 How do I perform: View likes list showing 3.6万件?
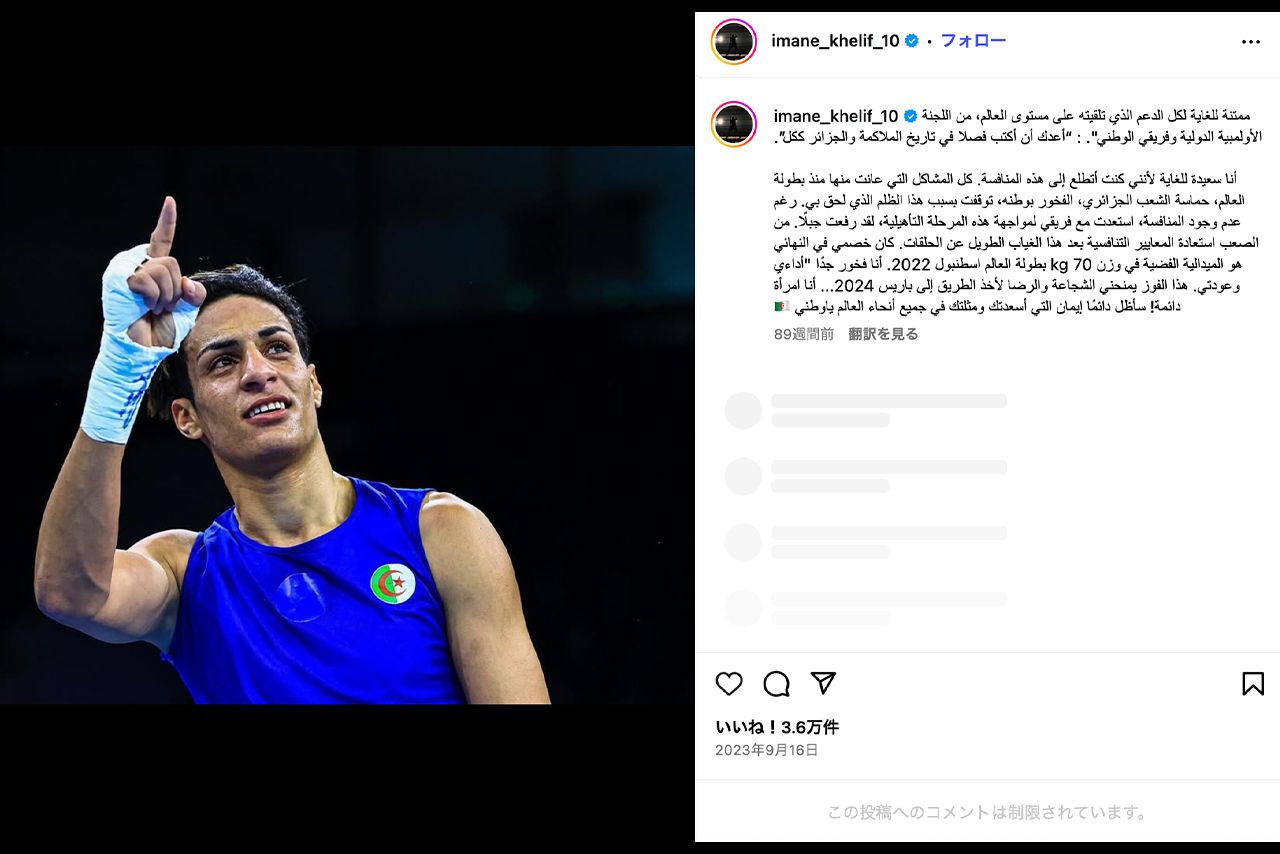point(777,727)
